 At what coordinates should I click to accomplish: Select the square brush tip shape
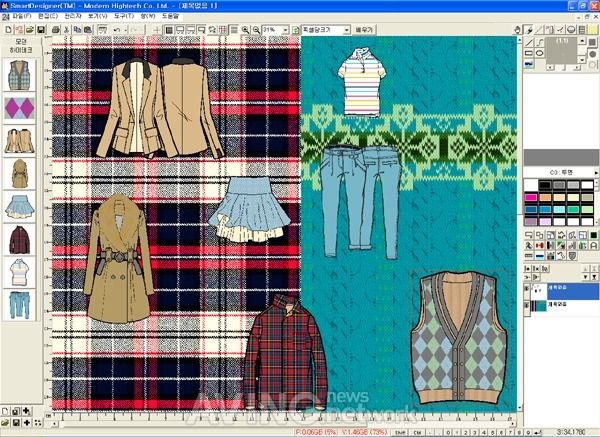[x=592, y=42]
